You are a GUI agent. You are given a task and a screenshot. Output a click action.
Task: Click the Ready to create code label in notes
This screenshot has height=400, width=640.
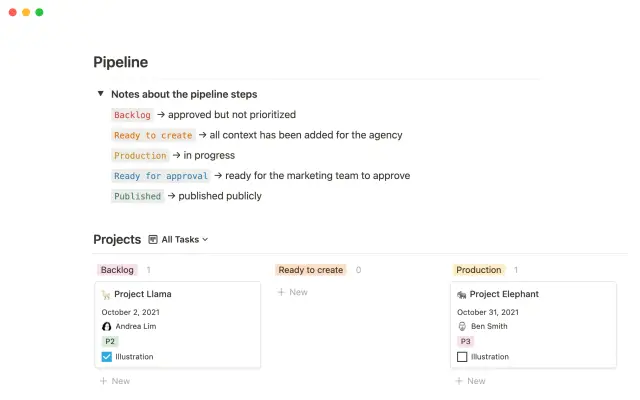pyautogui.click(x=153, y=136)
